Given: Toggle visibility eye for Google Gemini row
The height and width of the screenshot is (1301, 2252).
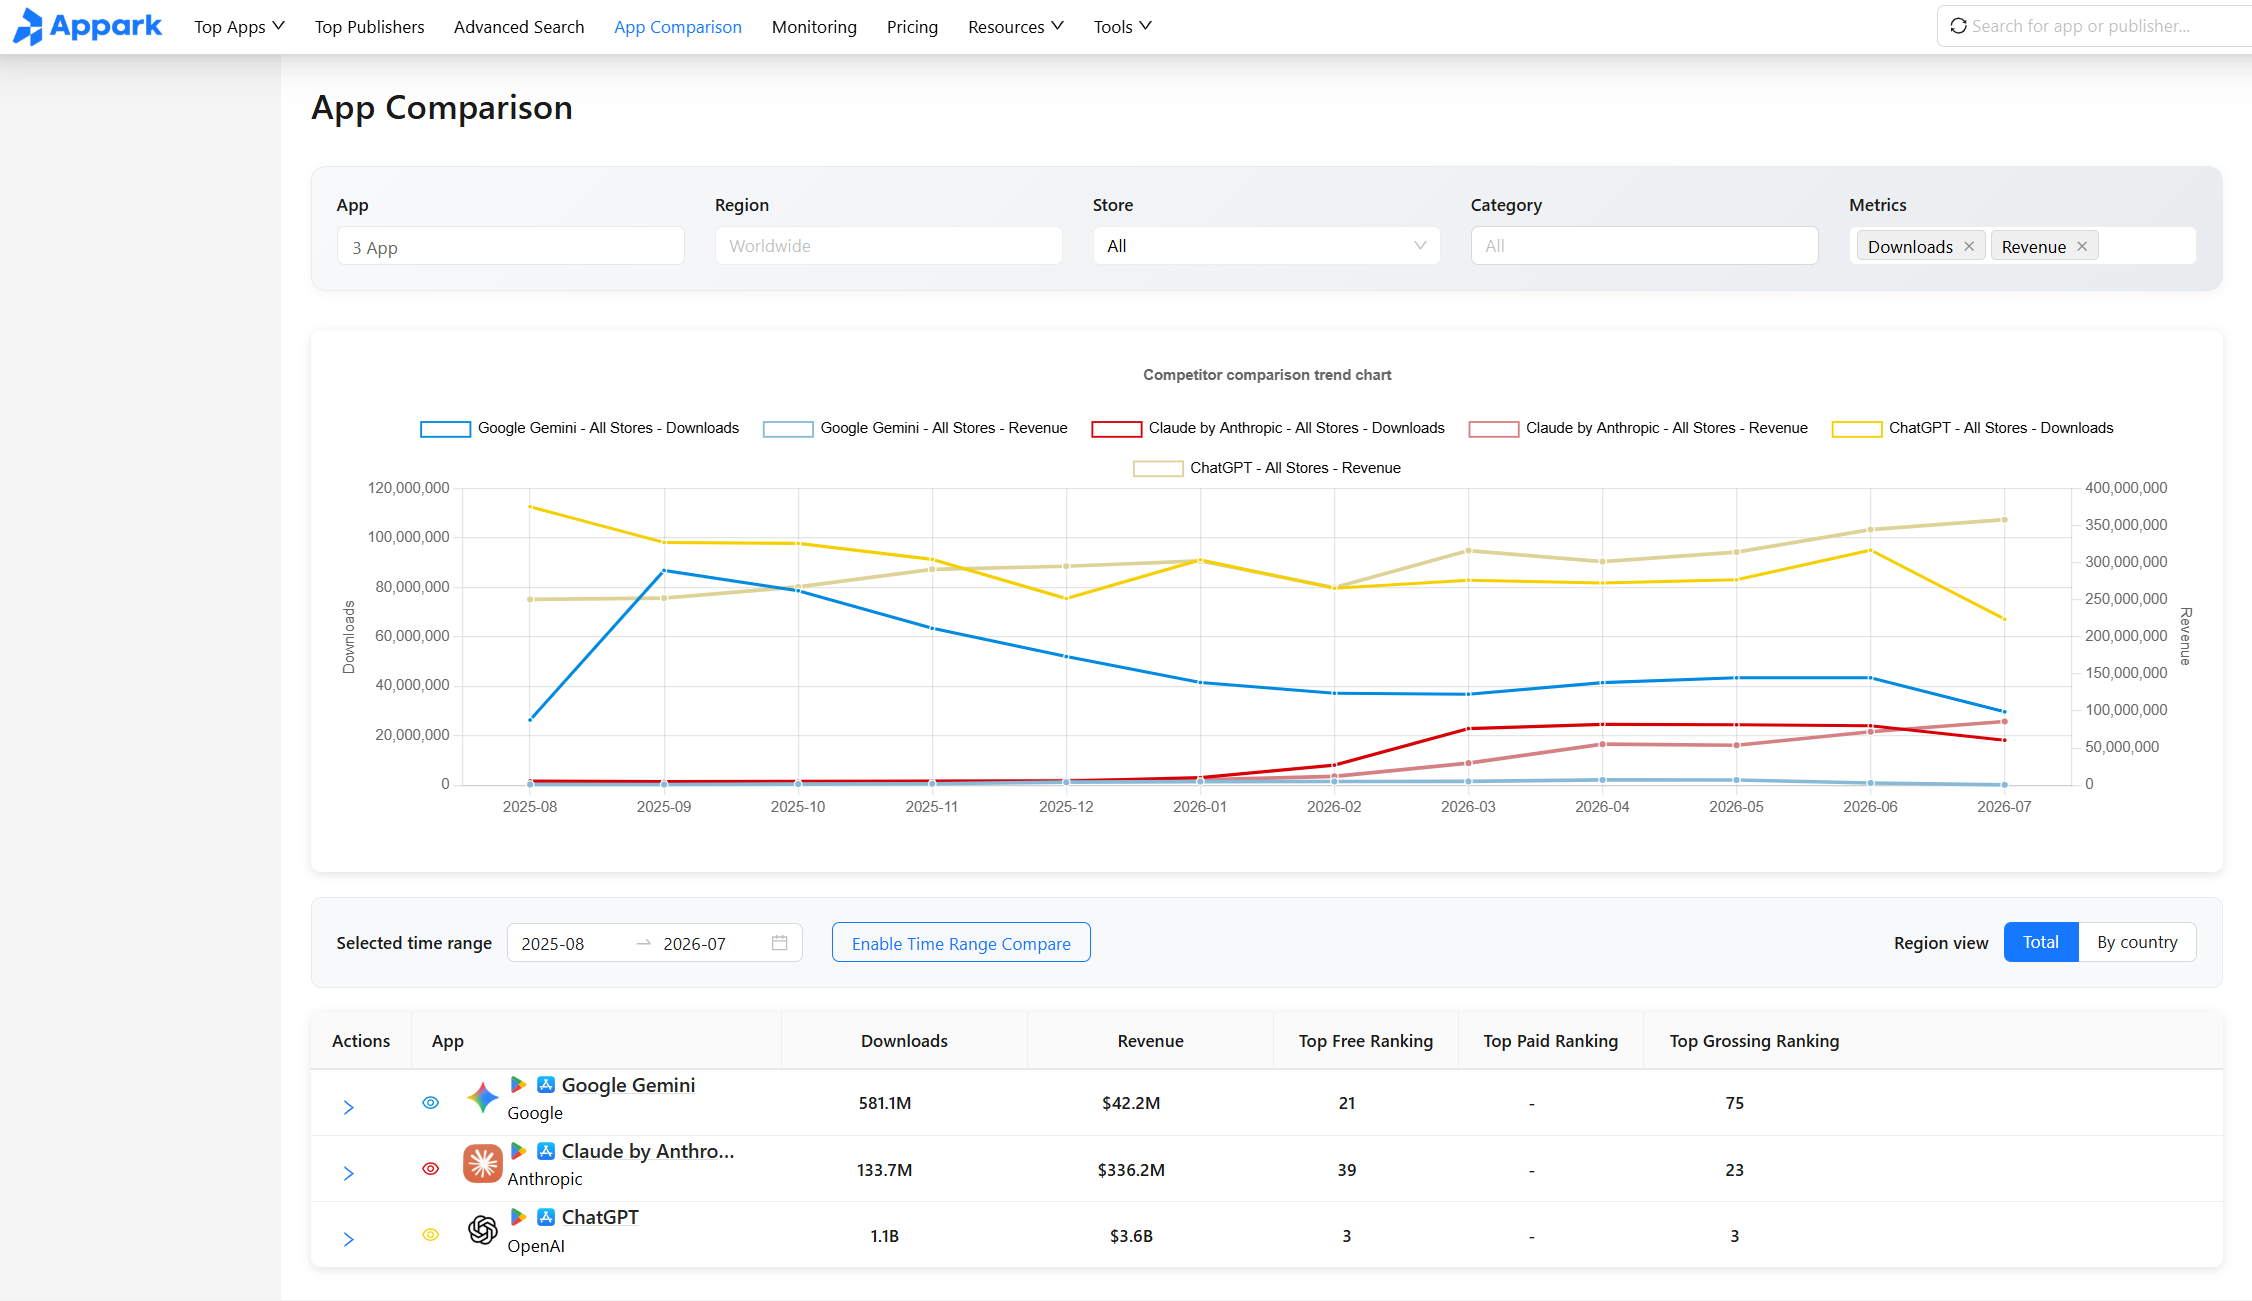Looking at the screenshot, I should pyautogui.click(x=431, y=1103).
